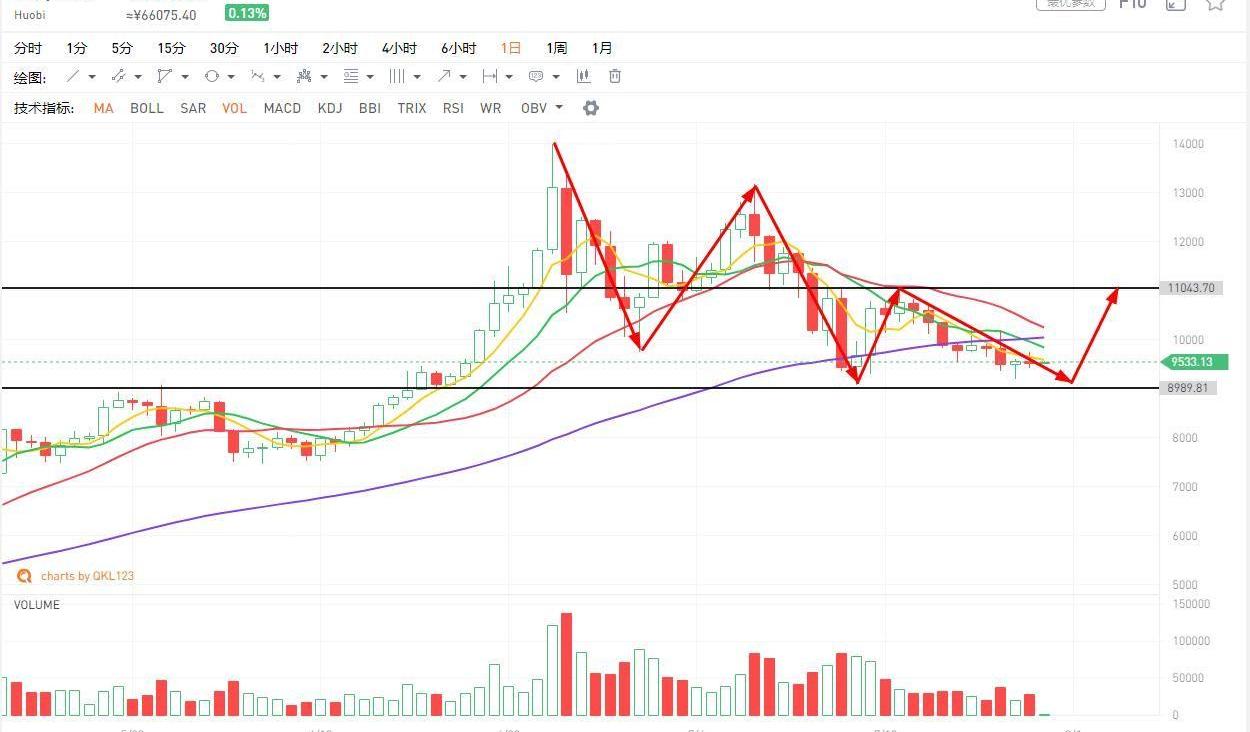This screenshot has height=732, width=1250.
Task: Select the straight line drawing tool
Action: (x=73, y=77)
